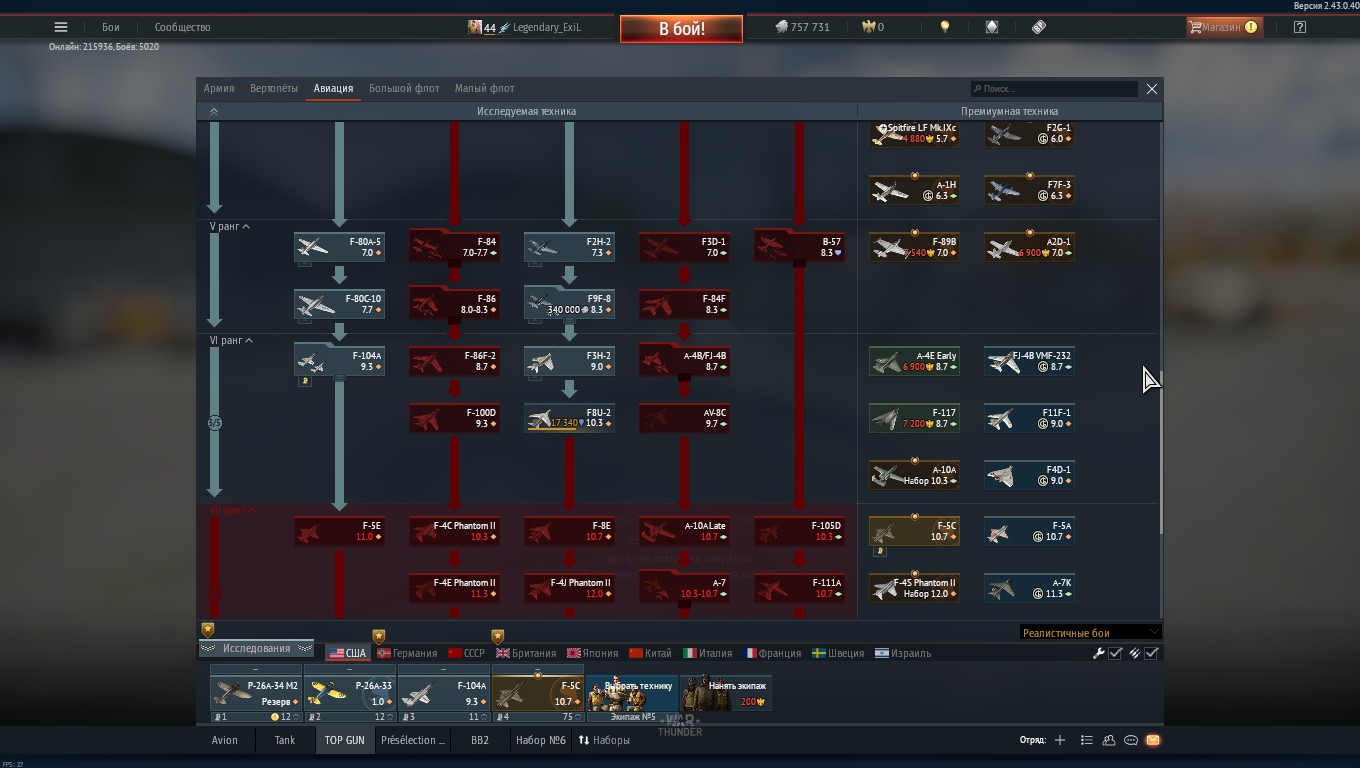Select the Германия nation tab
Viewport: 1360px width, 768px height.
click(x=406, y=653)
